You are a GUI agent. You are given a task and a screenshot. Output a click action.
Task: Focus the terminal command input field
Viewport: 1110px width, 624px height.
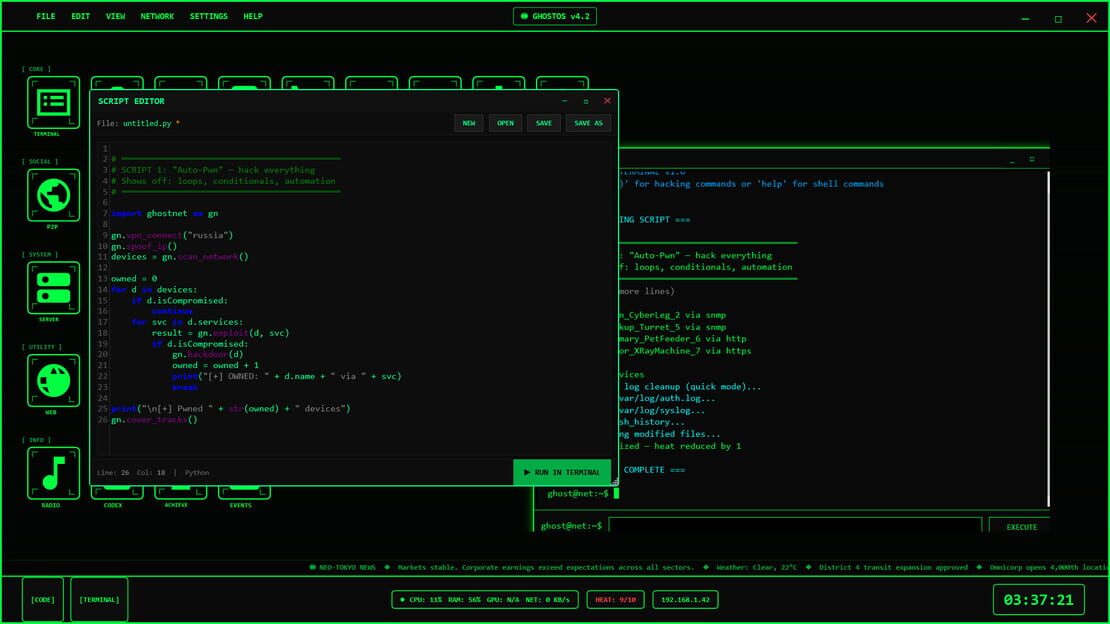pos(795,526)
